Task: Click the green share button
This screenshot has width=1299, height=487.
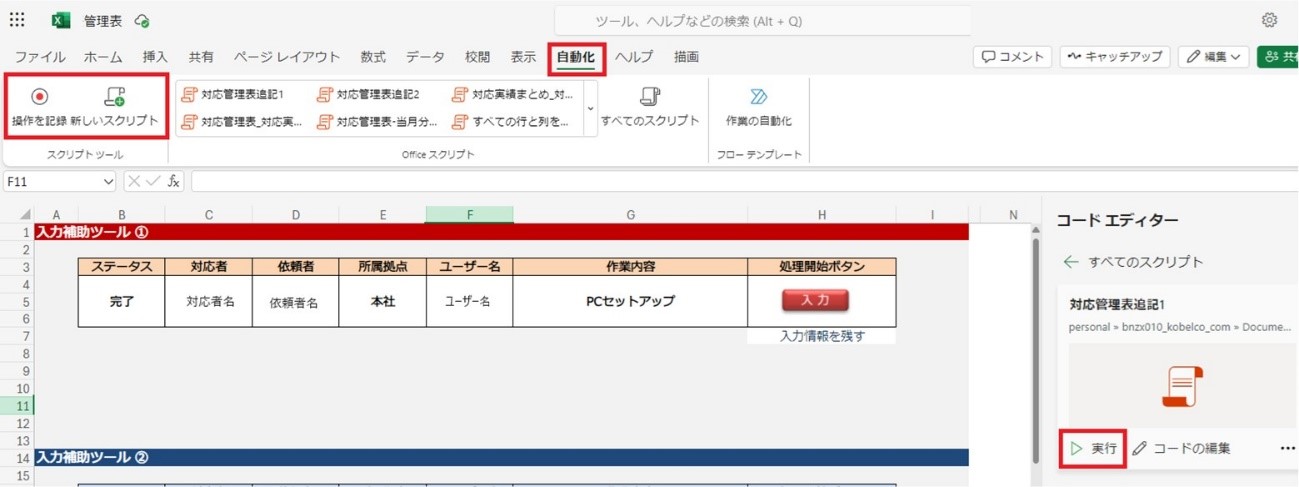Action: tap(1277, 57)
